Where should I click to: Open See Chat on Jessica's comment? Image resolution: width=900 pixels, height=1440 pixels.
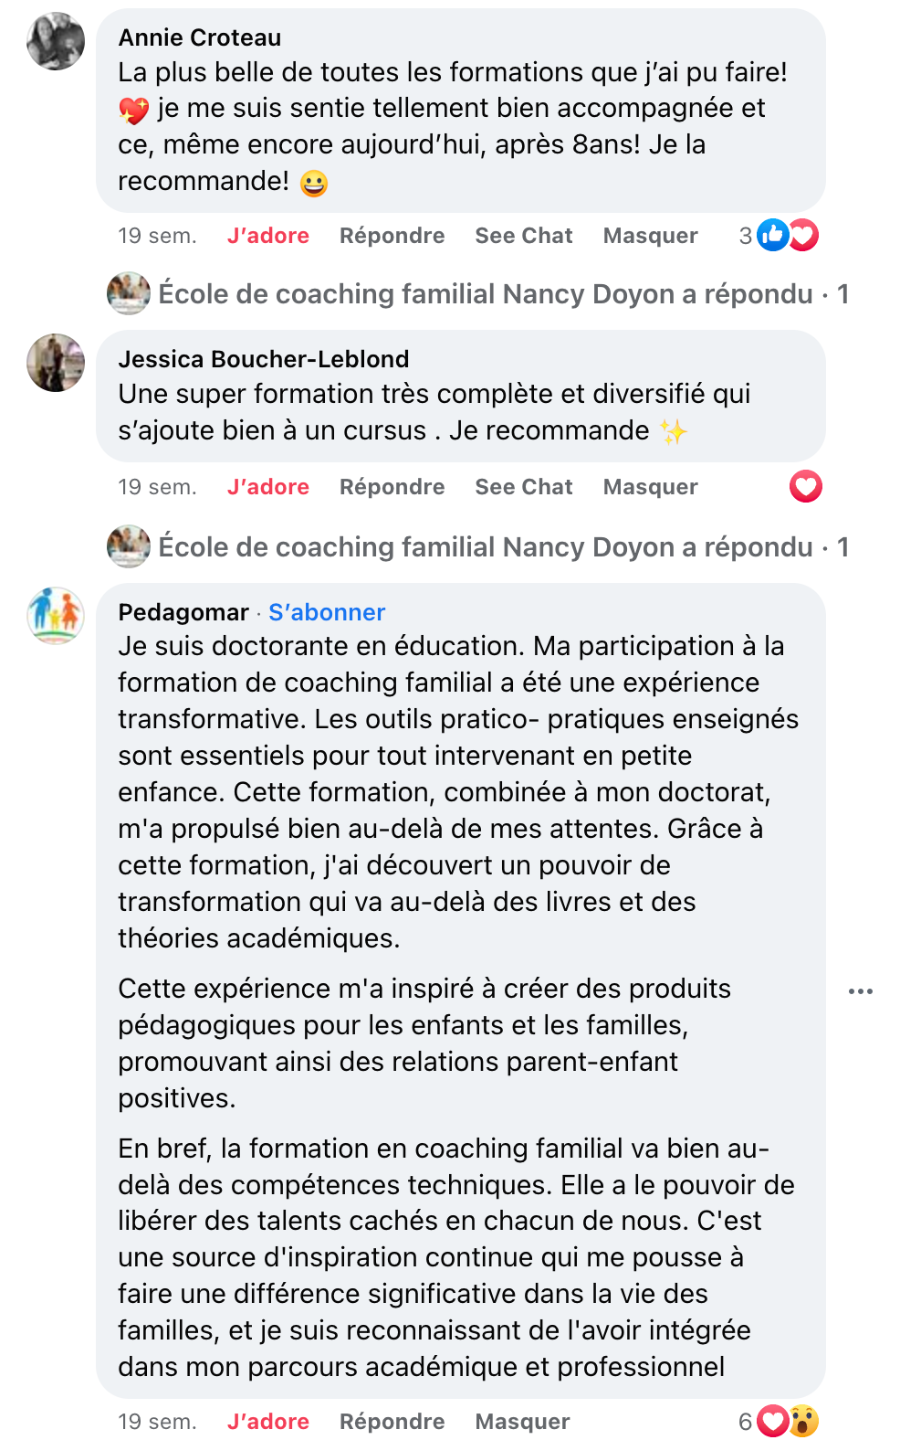523,487
